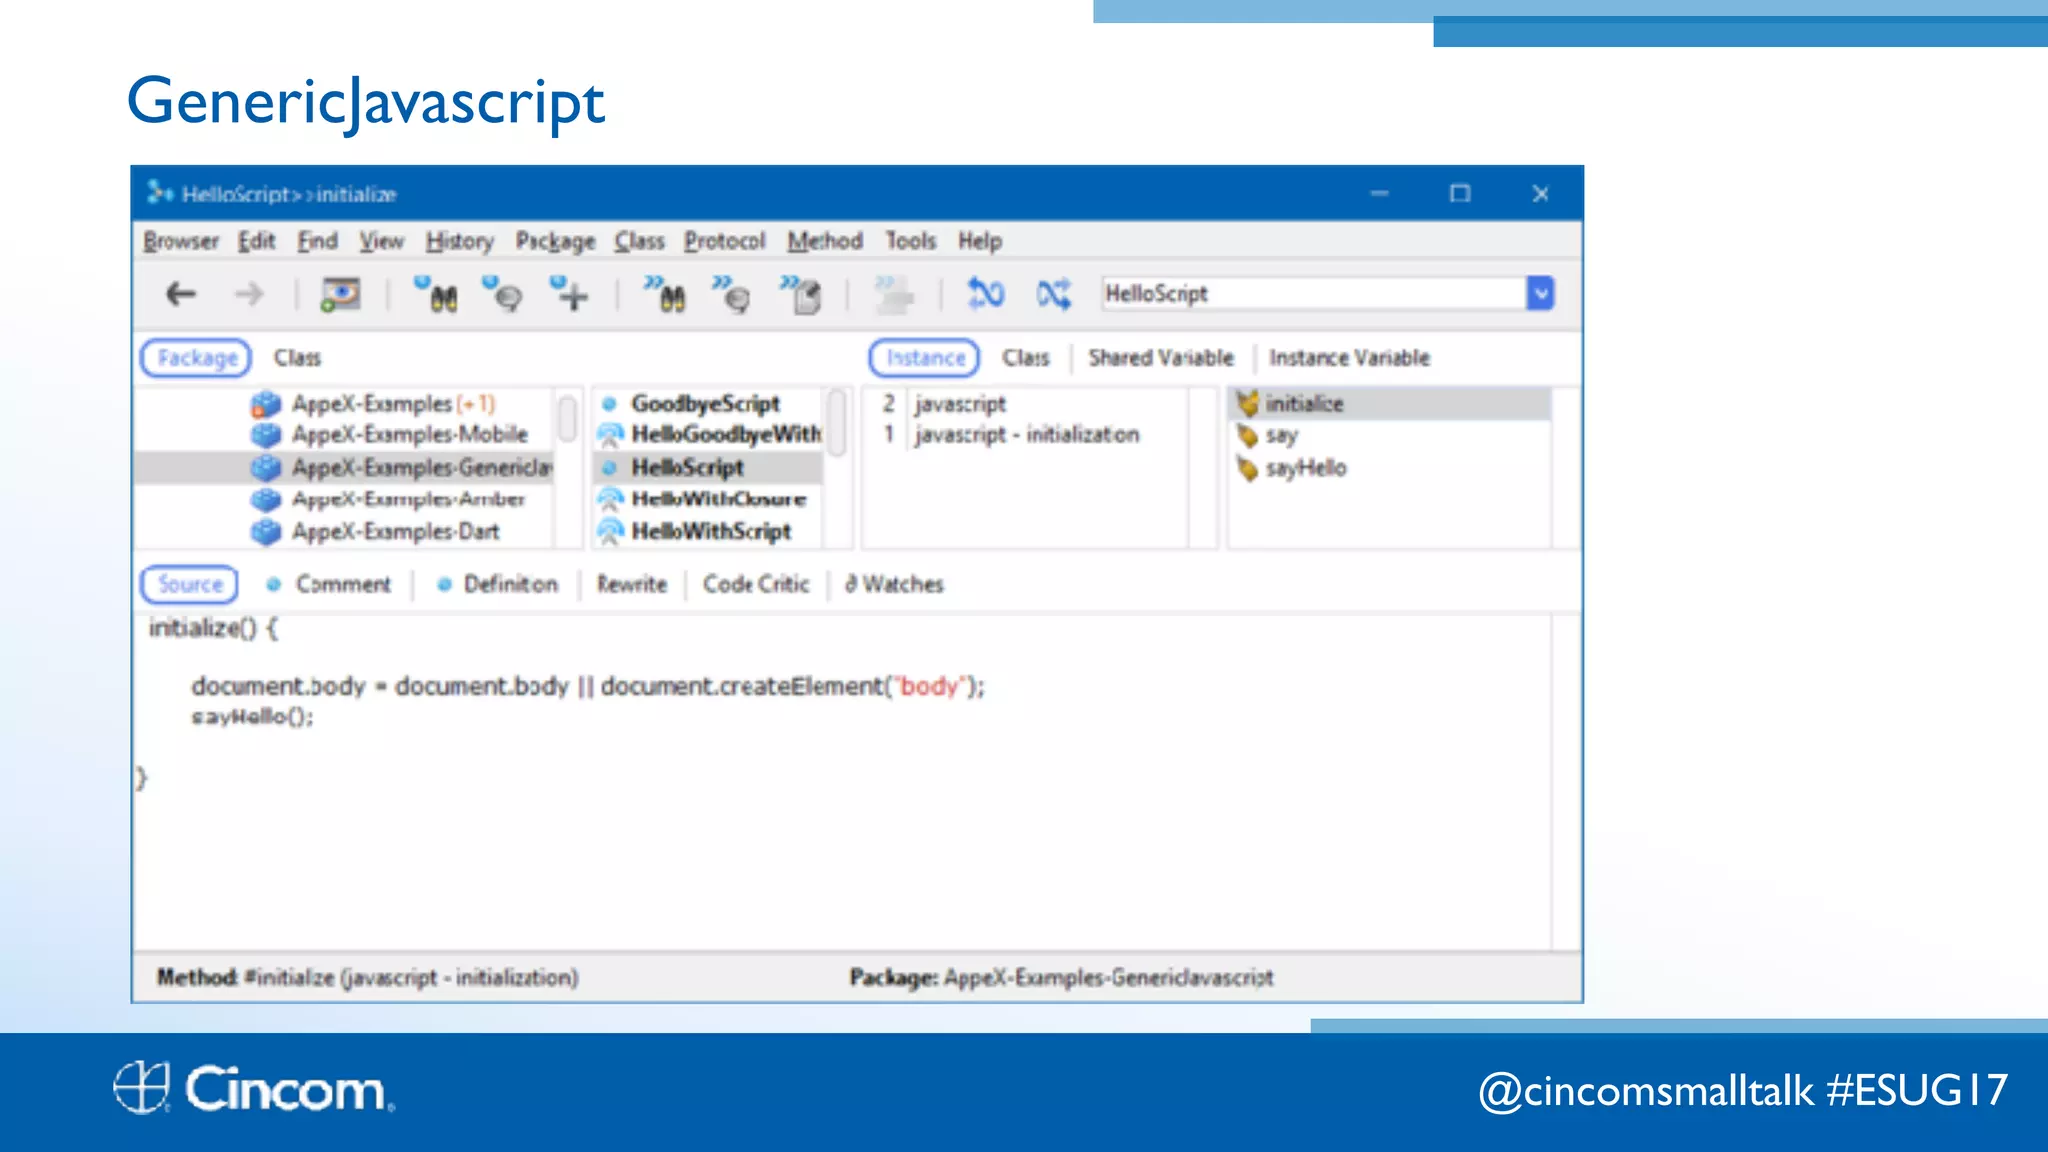2048x1152 pixels.
Task: Open the Class menu in menu bar
Action: (x=639, y=241)
